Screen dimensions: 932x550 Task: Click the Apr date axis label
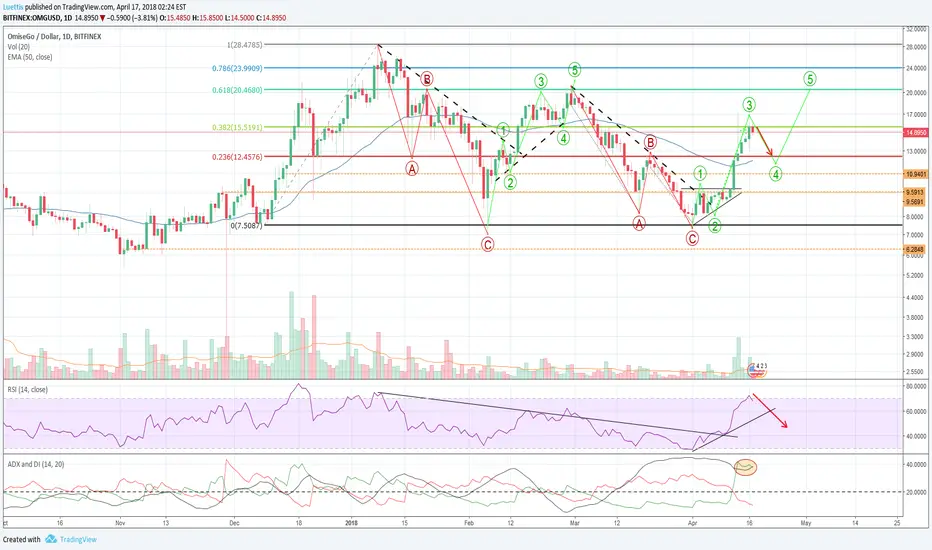tap(692, 523)
